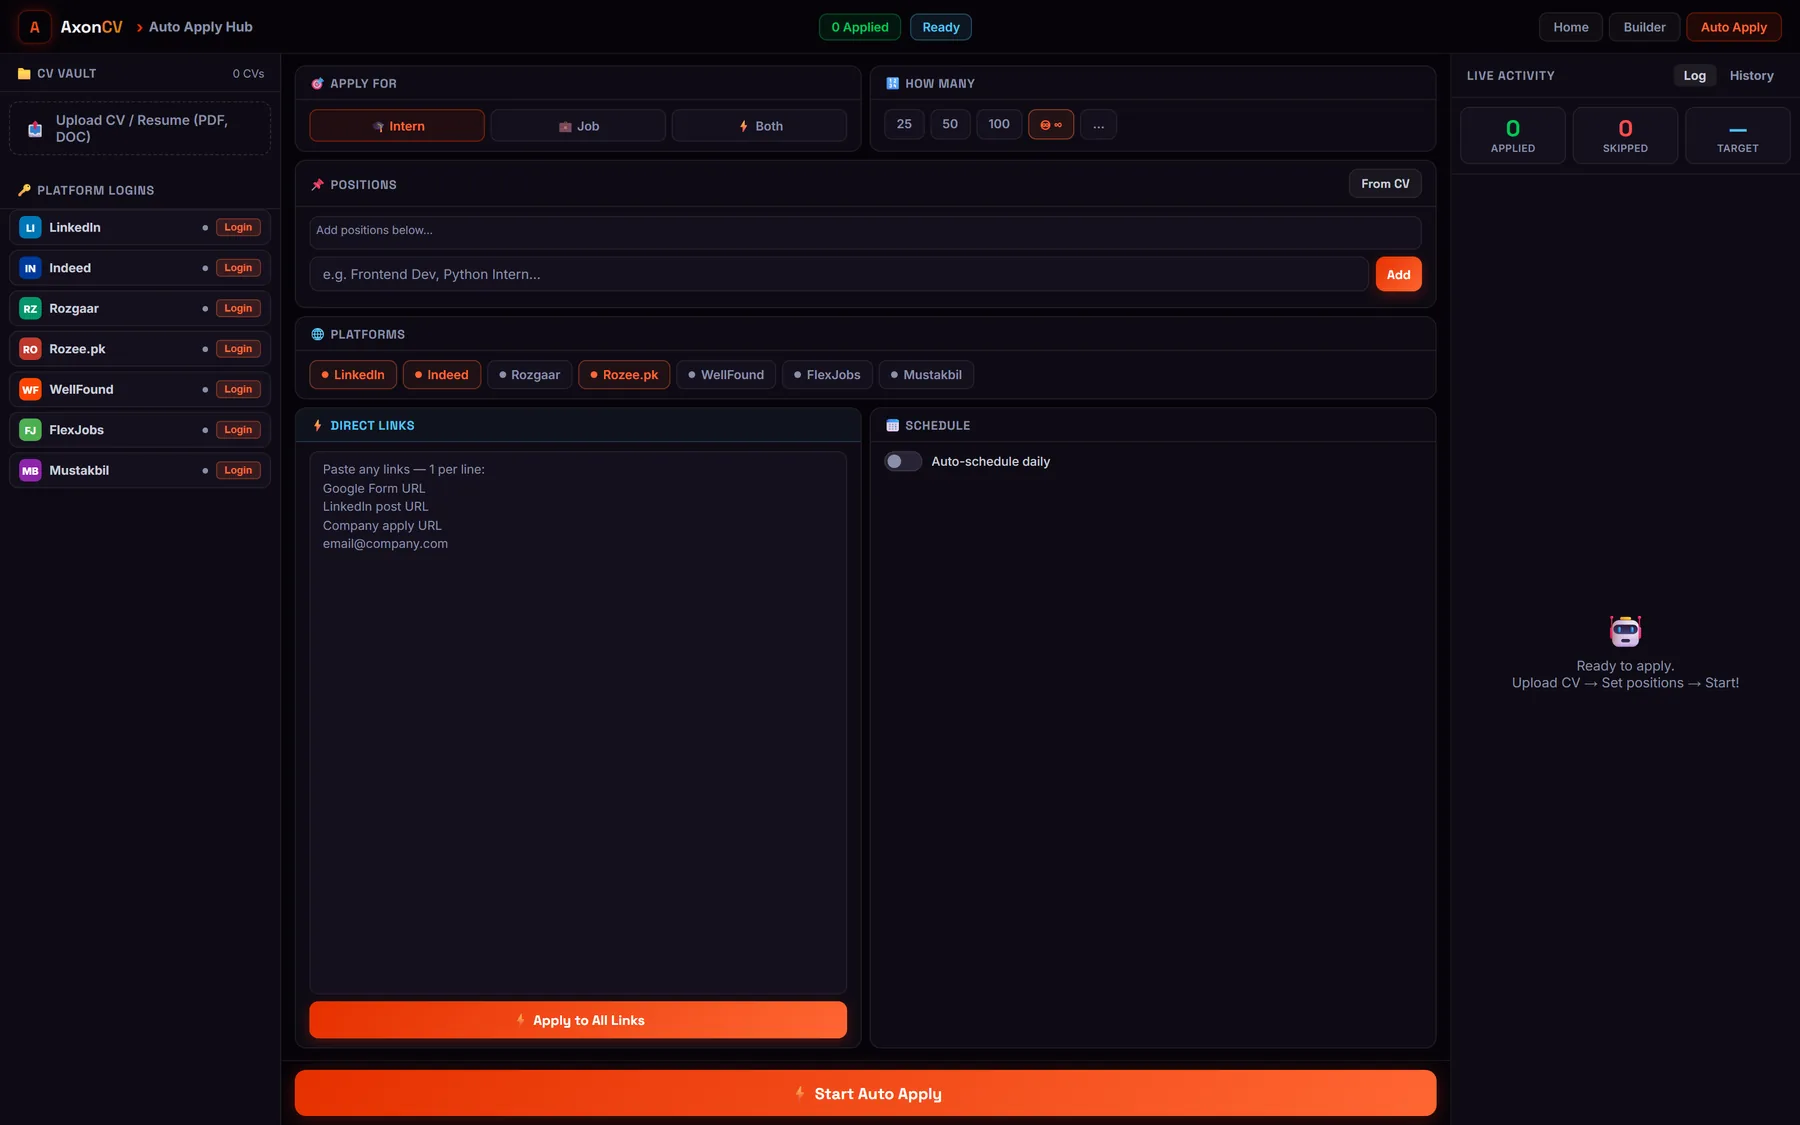Switch to the Log tab

1695,76
